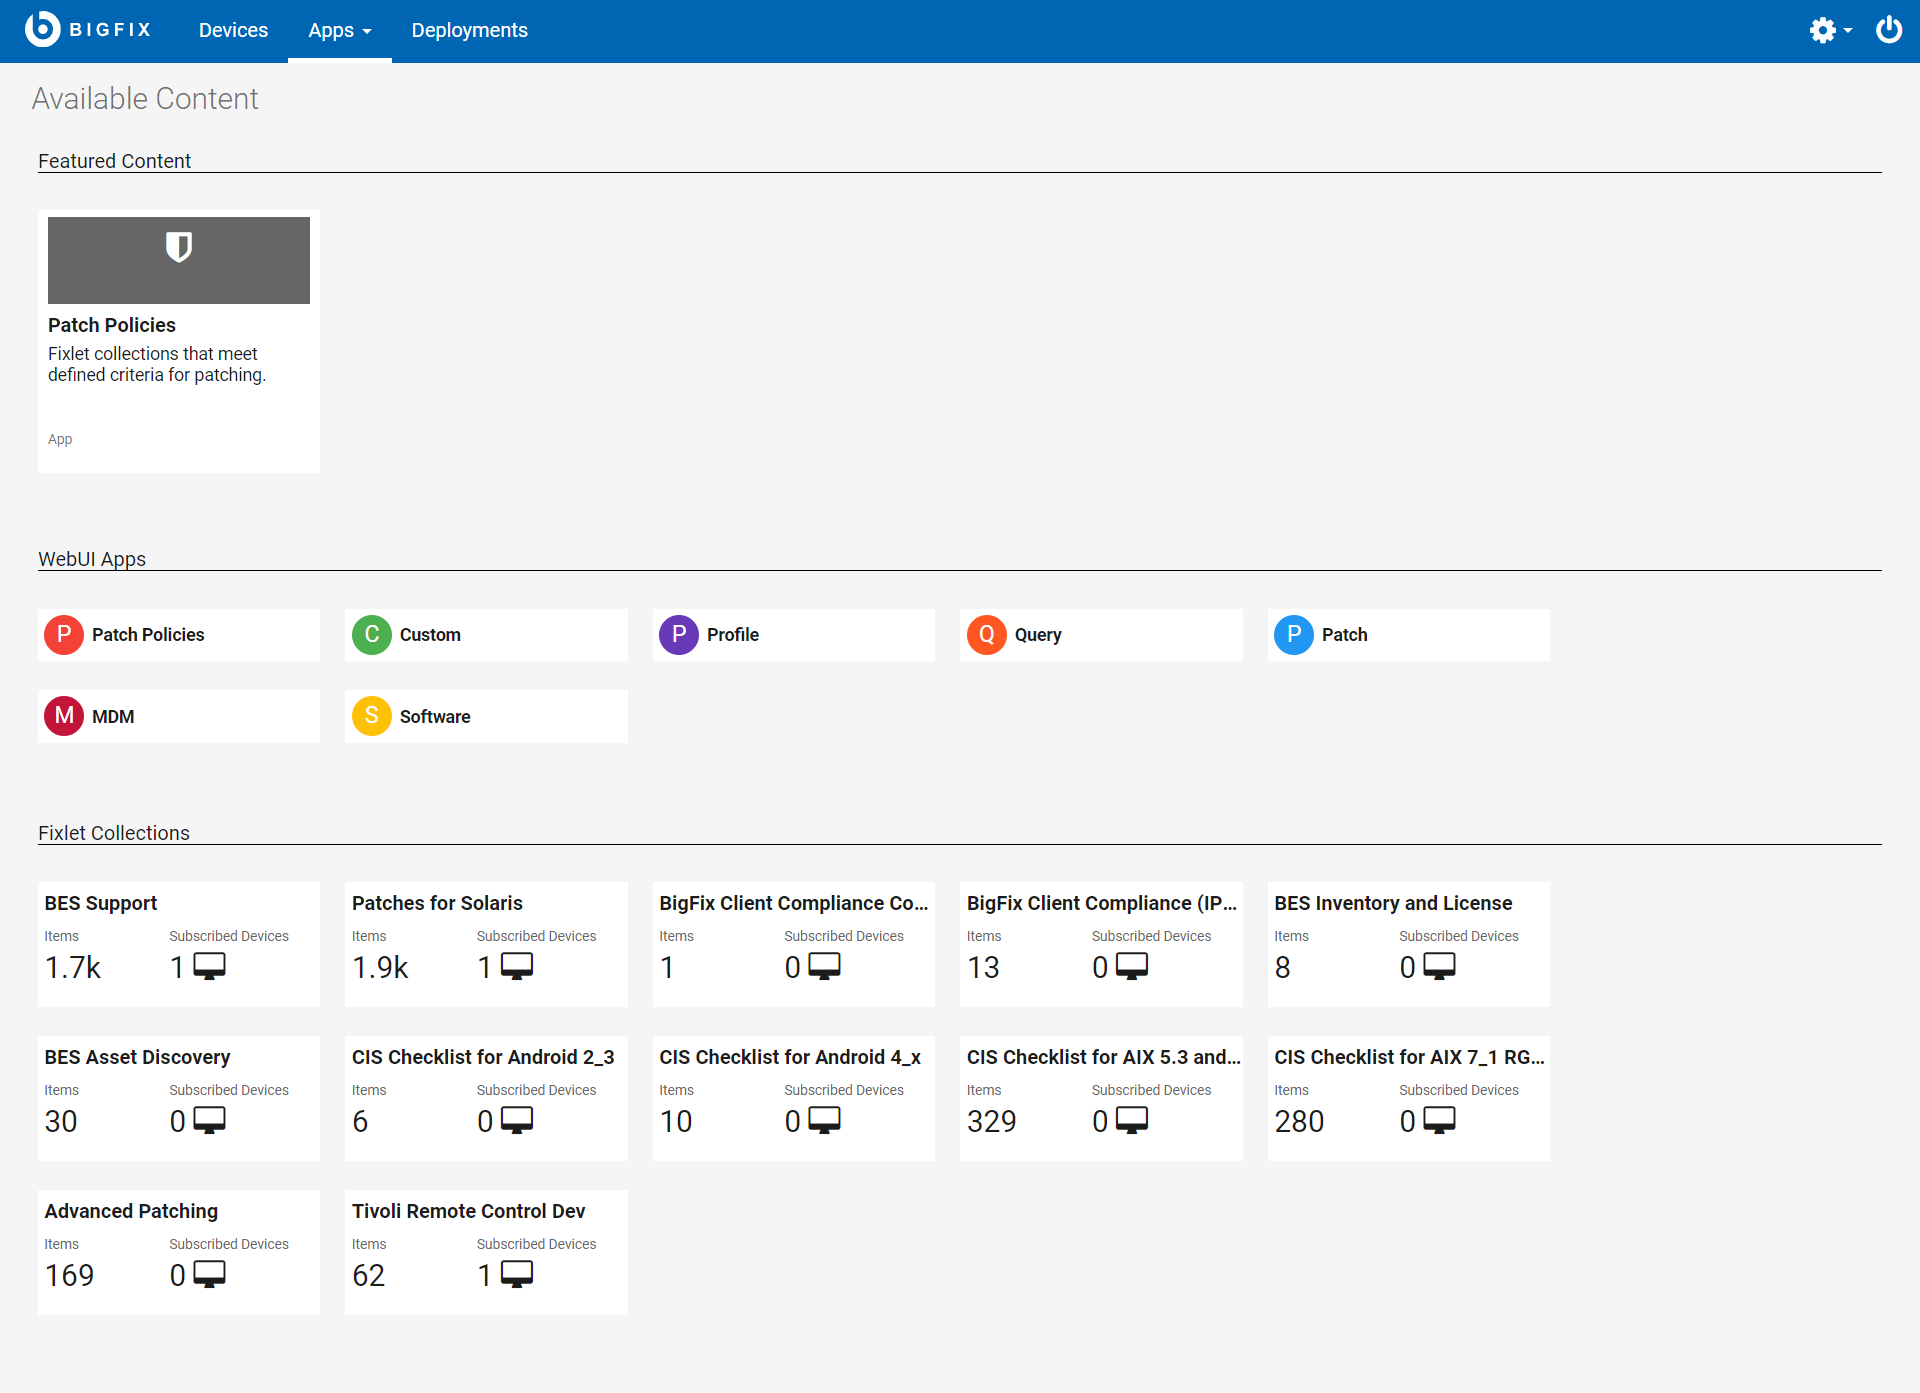The width and height of the screenshot is (1920, 1393).
Task: Select the Query app Q icon
Action: point(987,634)
